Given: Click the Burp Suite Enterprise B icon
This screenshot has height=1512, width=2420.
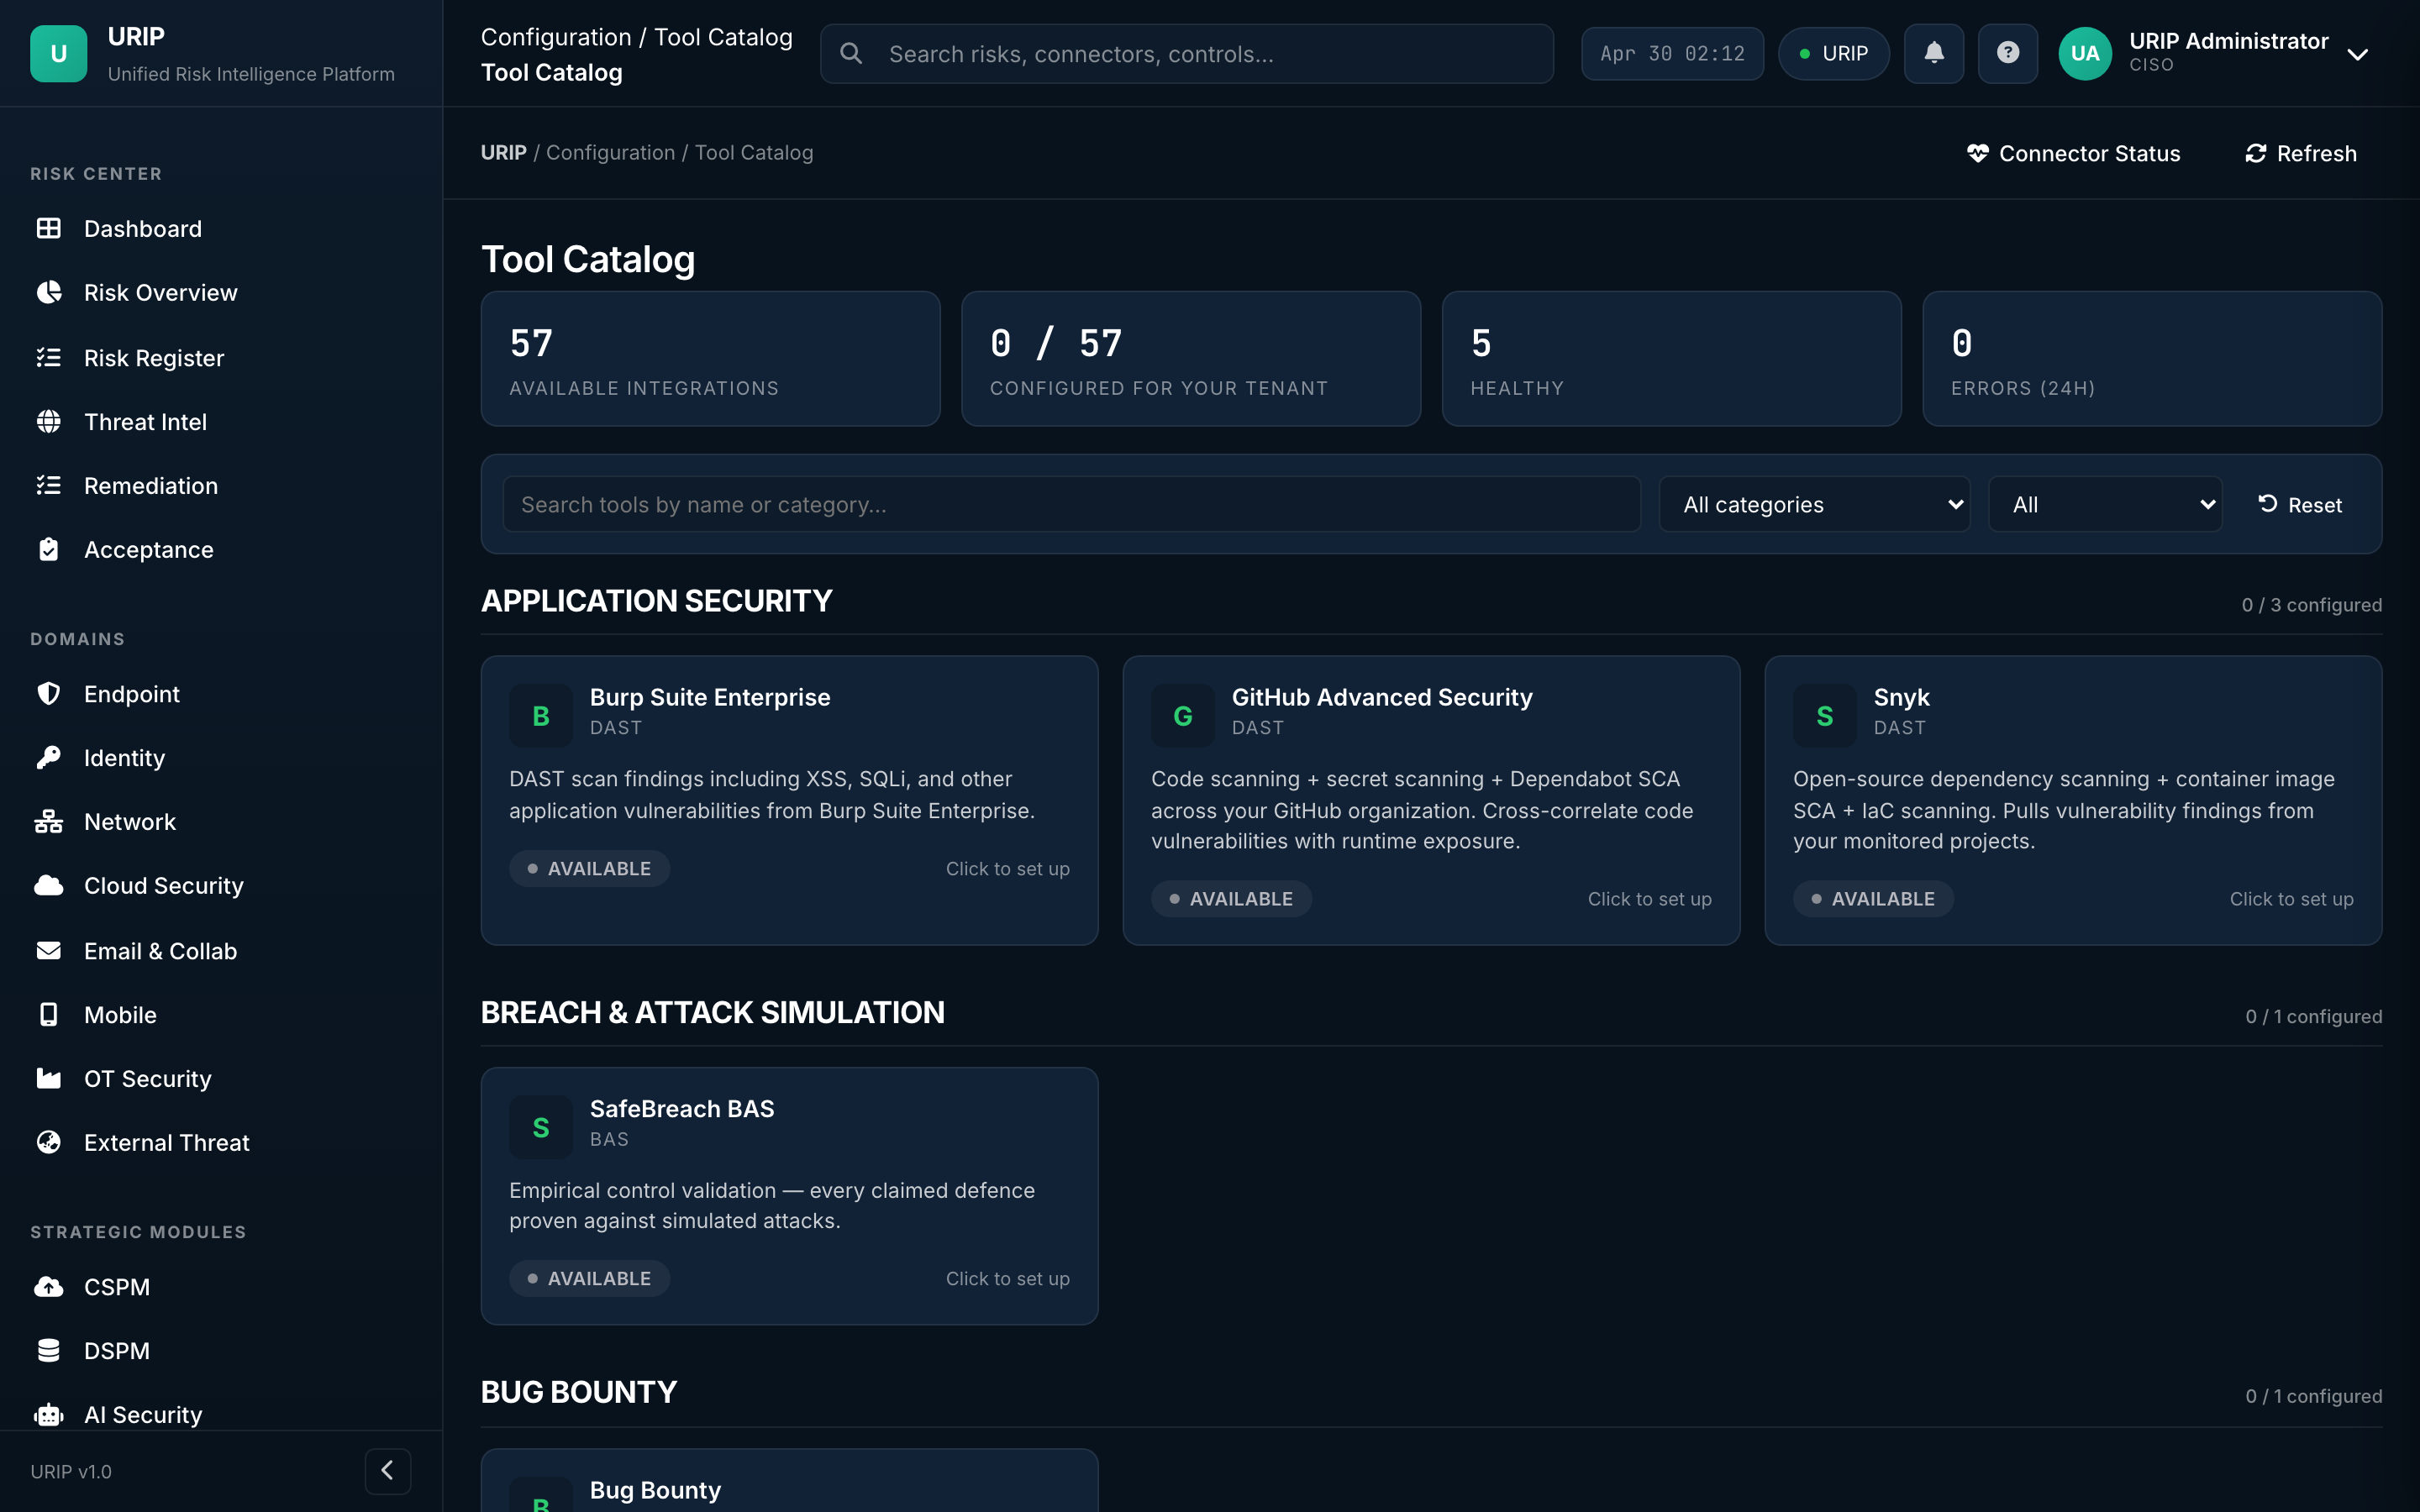Looking at the screenshot, I should pos(541,715).
